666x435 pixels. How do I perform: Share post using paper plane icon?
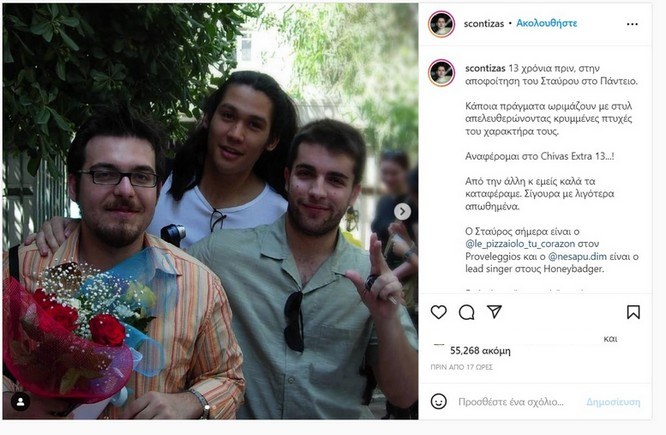point(494,311)
